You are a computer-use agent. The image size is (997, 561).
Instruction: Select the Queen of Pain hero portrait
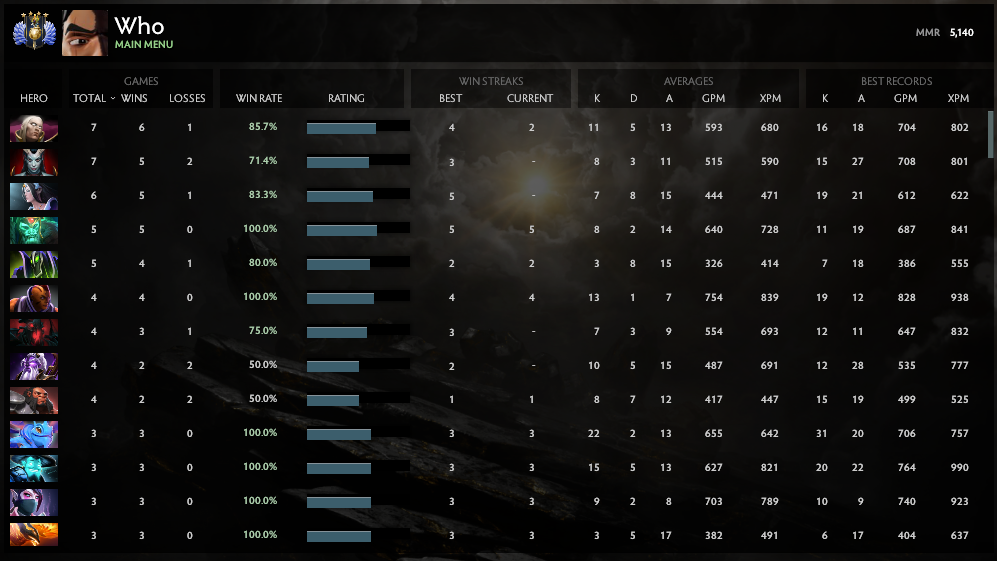click(34, 162)
